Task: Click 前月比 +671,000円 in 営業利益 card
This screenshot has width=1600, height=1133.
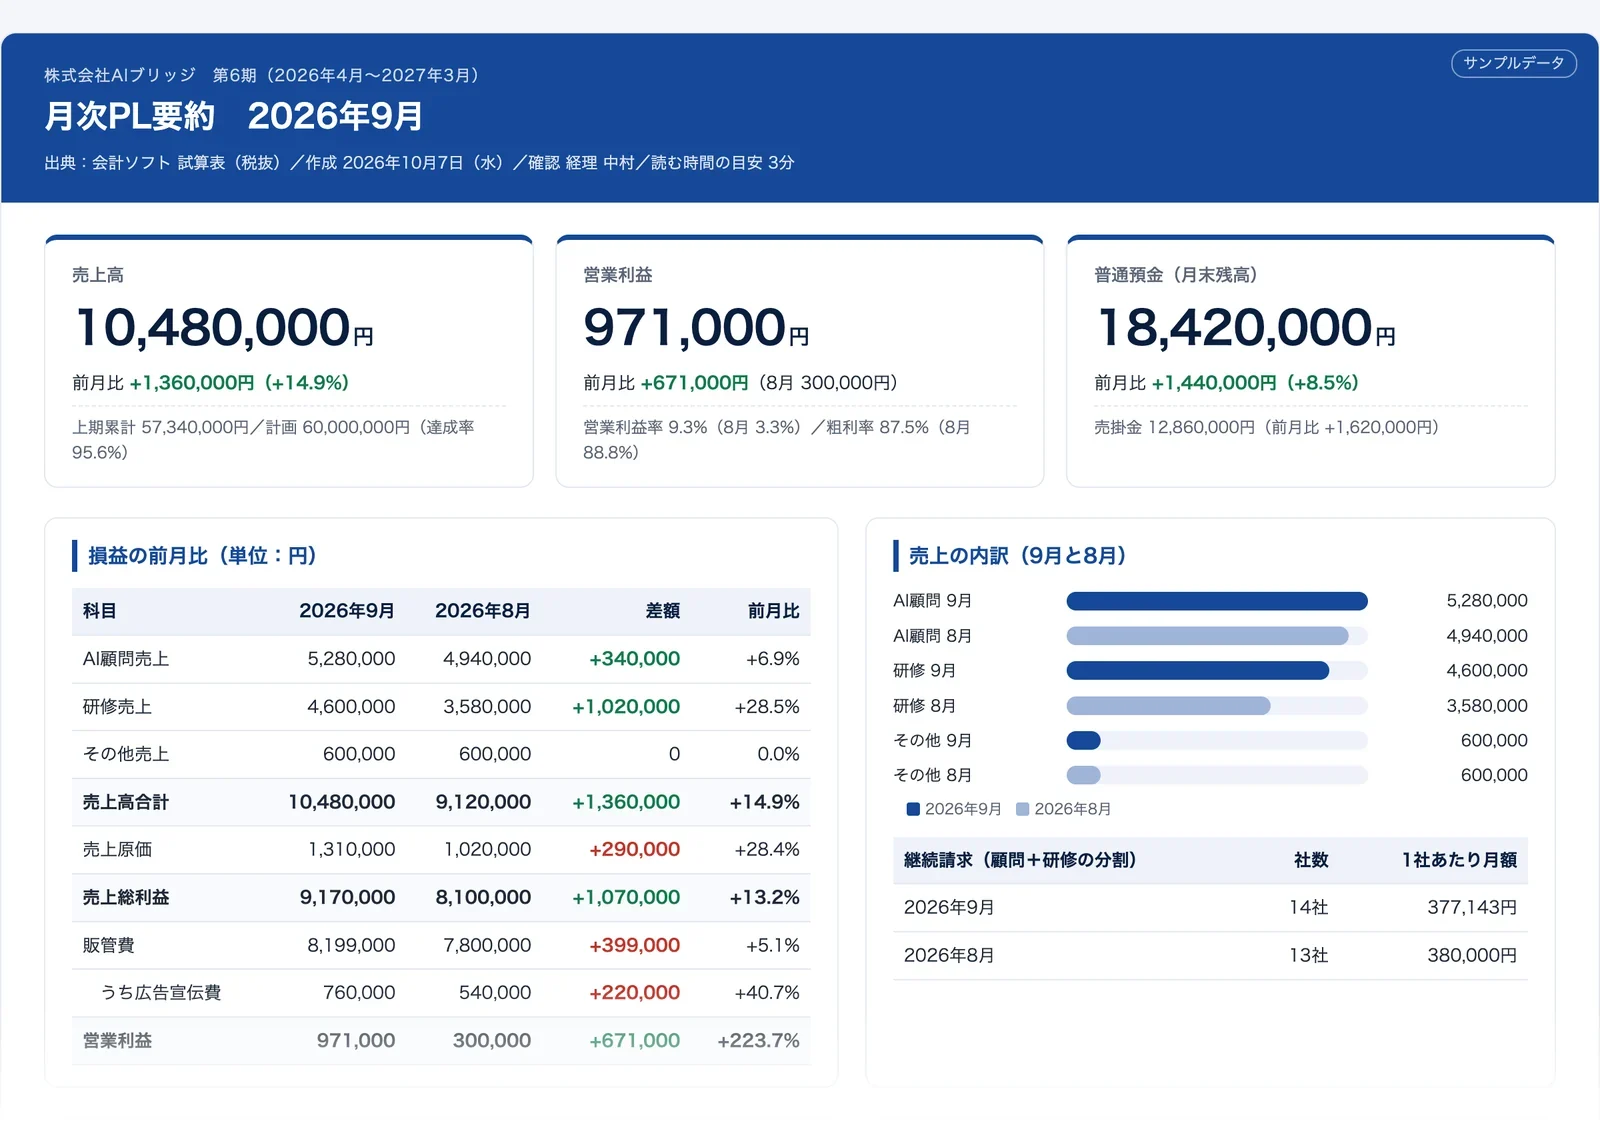Action: 666,383
